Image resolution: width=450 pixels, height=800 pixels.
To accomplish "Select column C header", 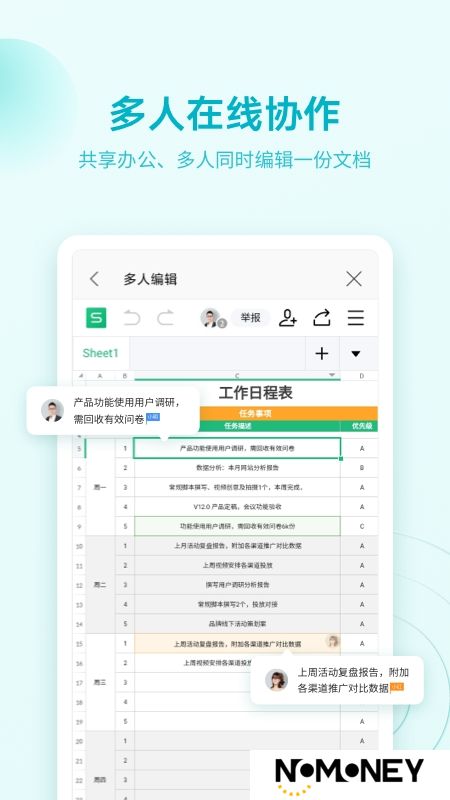I will pyautogui.click(x=237, y=376).
